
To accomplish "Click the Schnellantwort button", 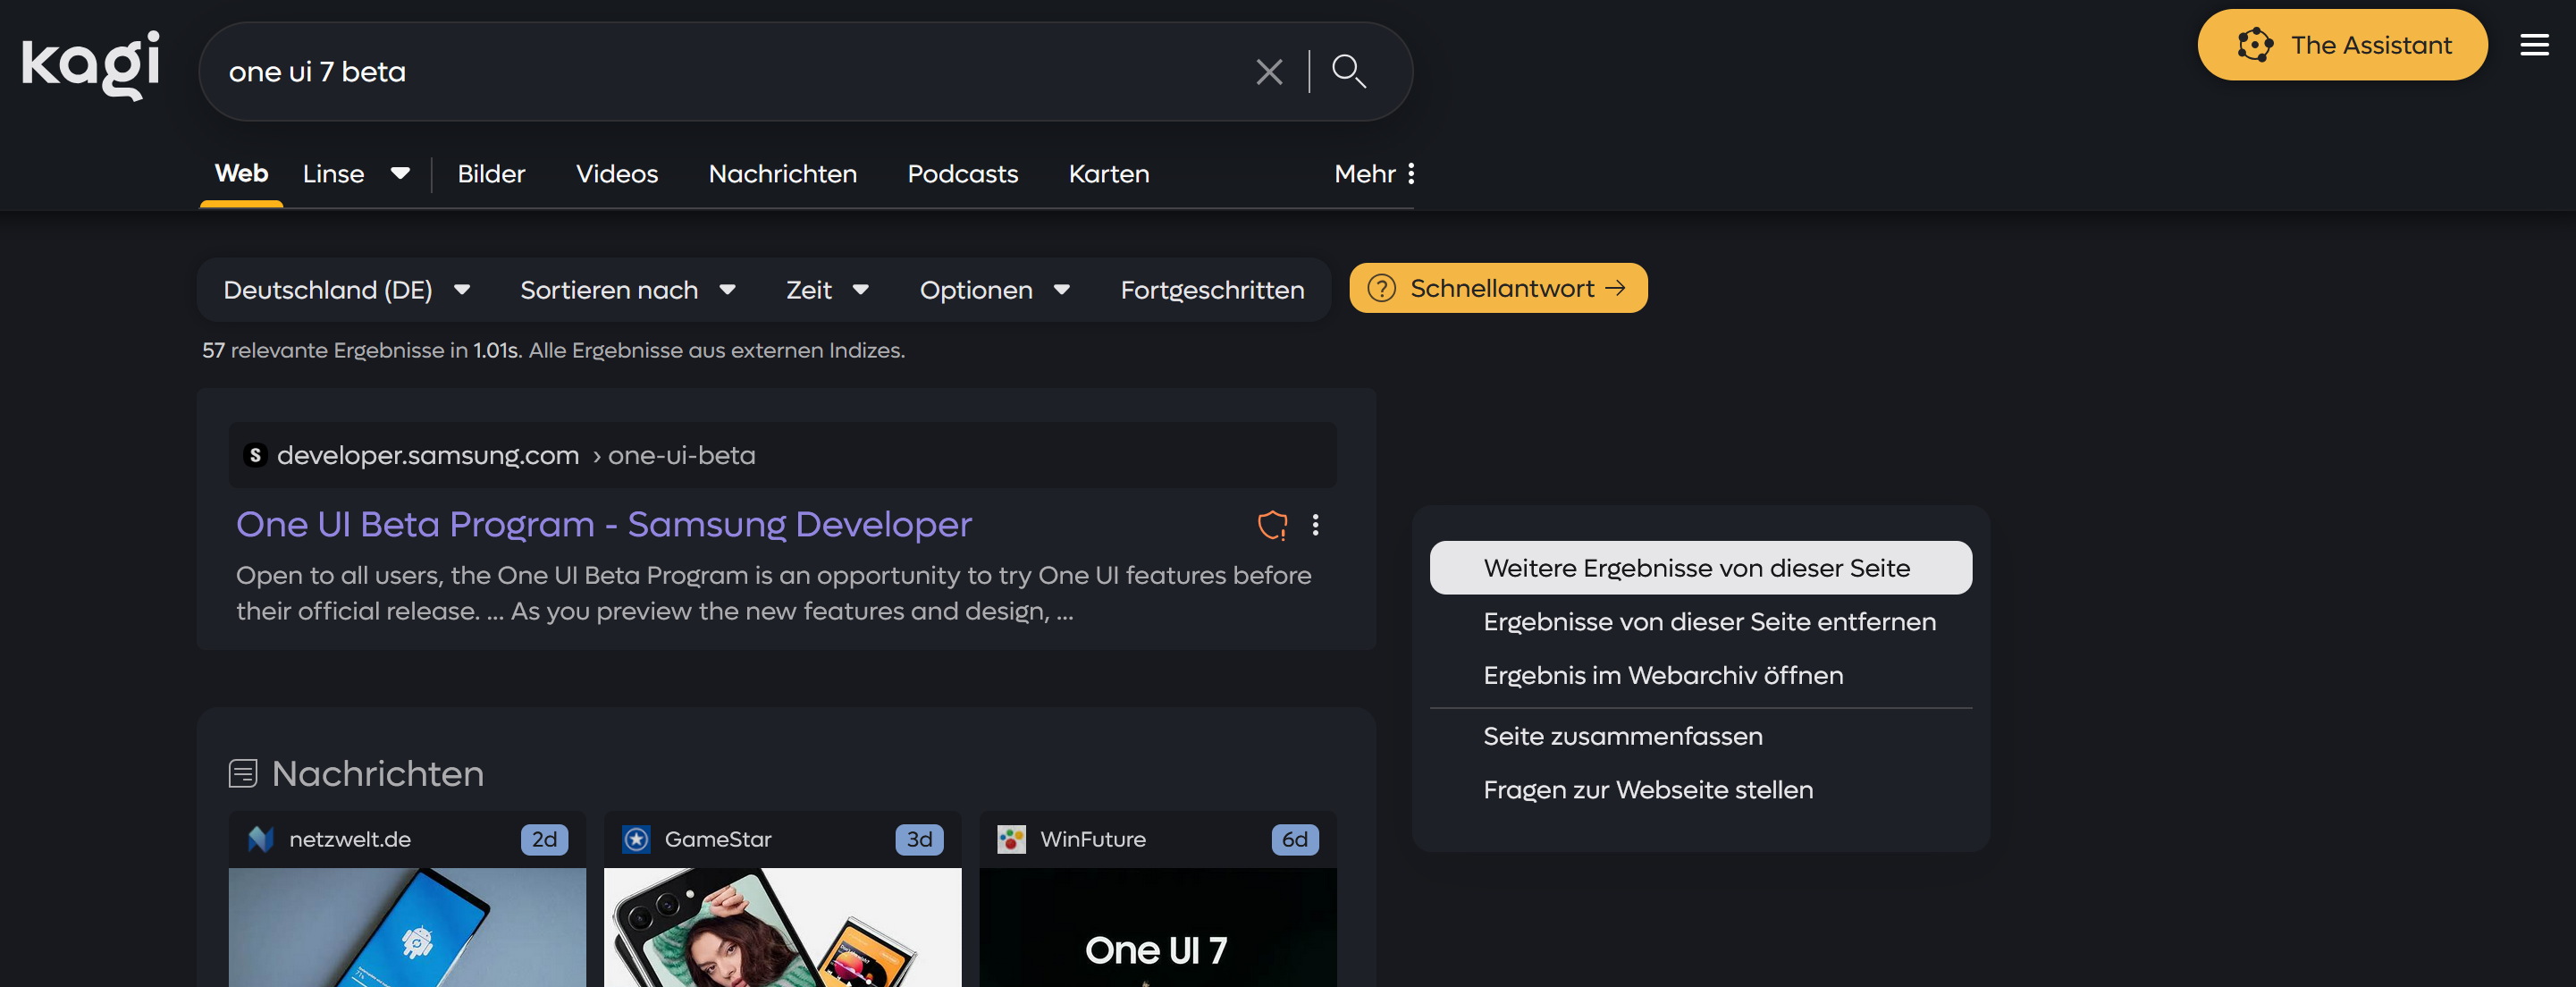I will click(x=1498, y=288).
